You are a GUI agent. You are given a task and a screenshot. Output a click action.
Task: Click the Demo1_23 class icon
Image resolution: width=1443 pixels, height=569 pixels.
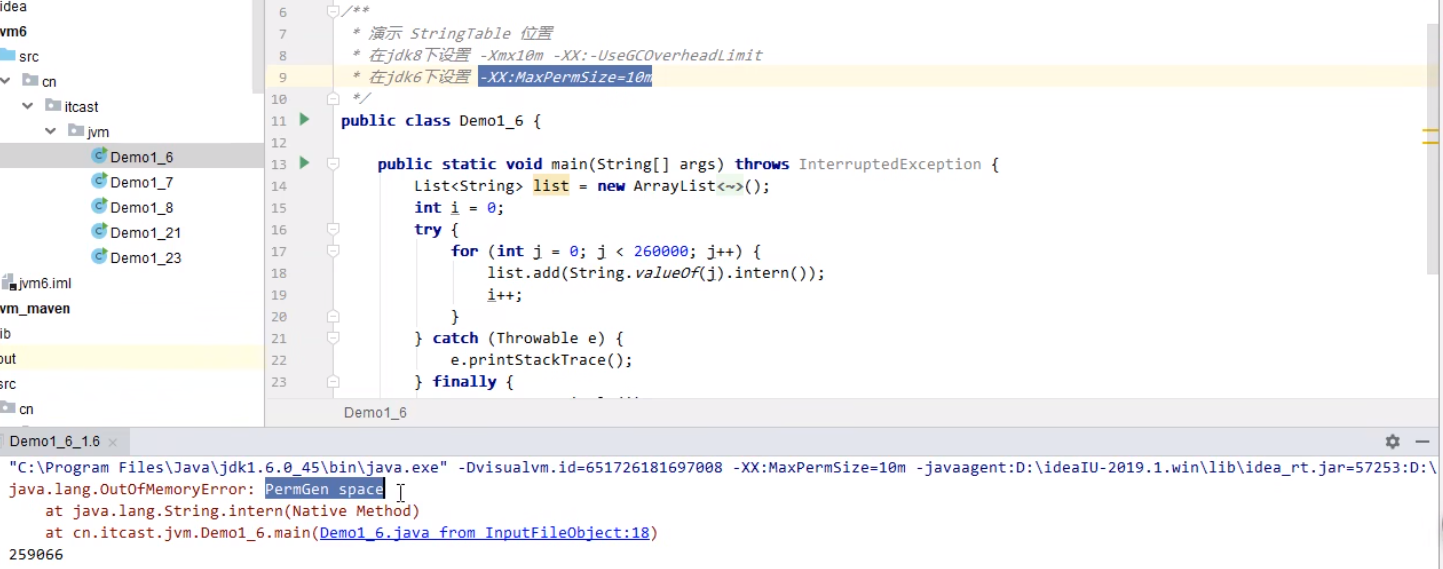point(99,257)
